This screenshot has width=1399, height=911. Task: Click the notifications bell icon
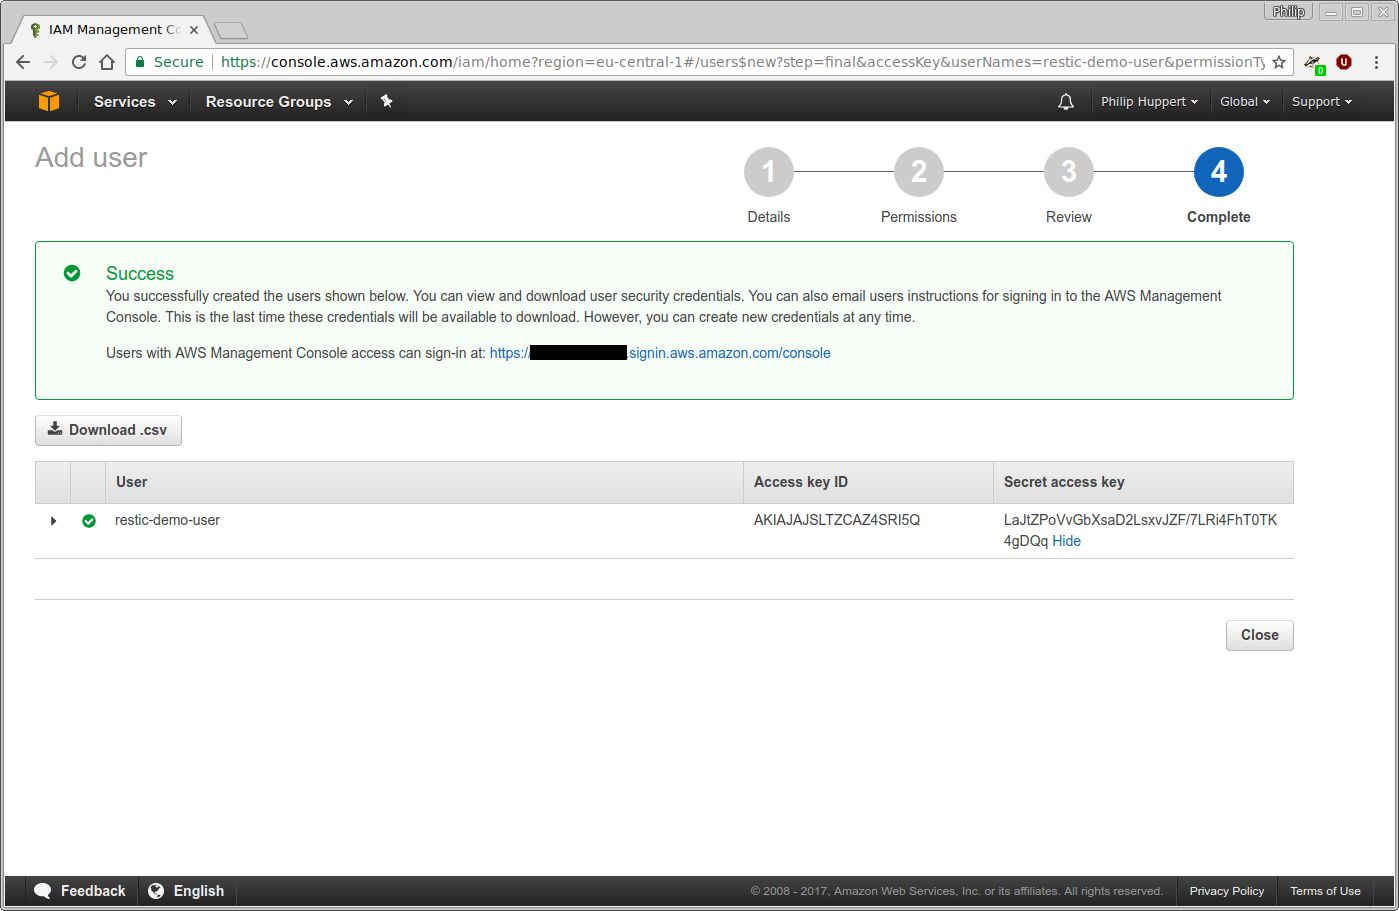pyautogui.click(x=1065, y=100)
